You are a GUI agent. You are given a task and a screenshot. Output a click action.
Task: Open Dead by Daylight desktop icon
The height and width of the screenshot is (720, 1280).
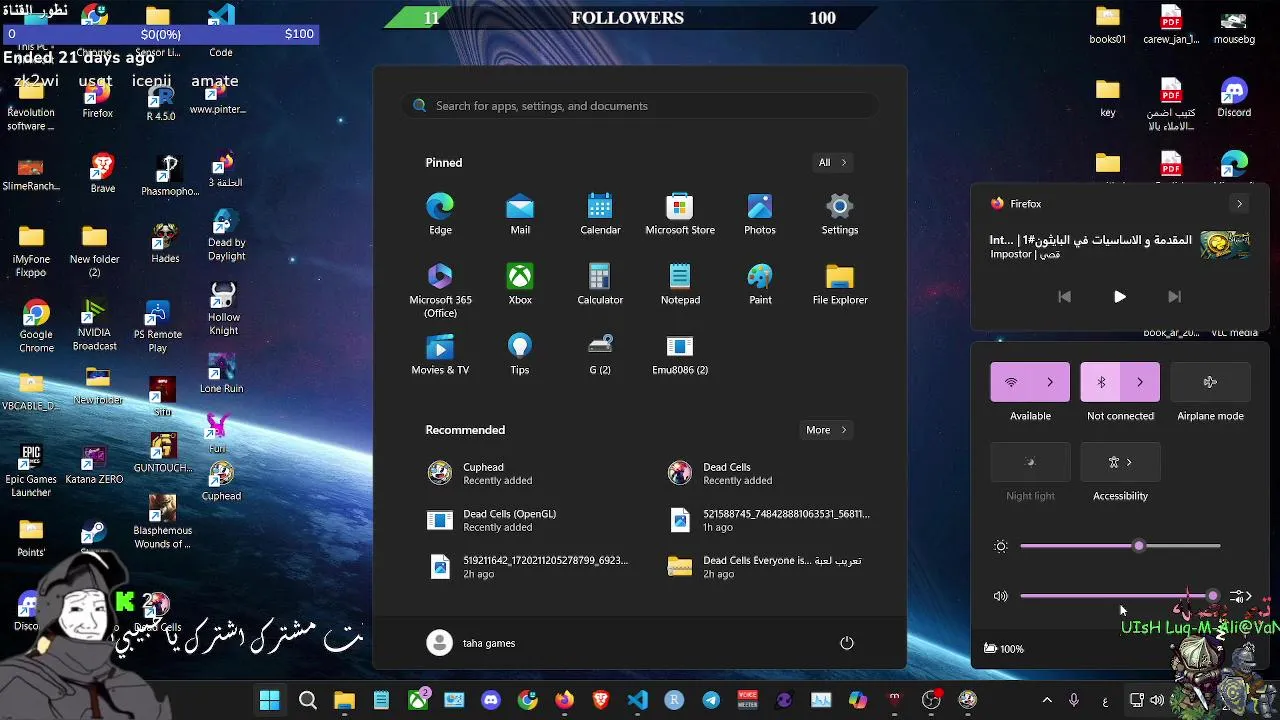tap(226, 235)
